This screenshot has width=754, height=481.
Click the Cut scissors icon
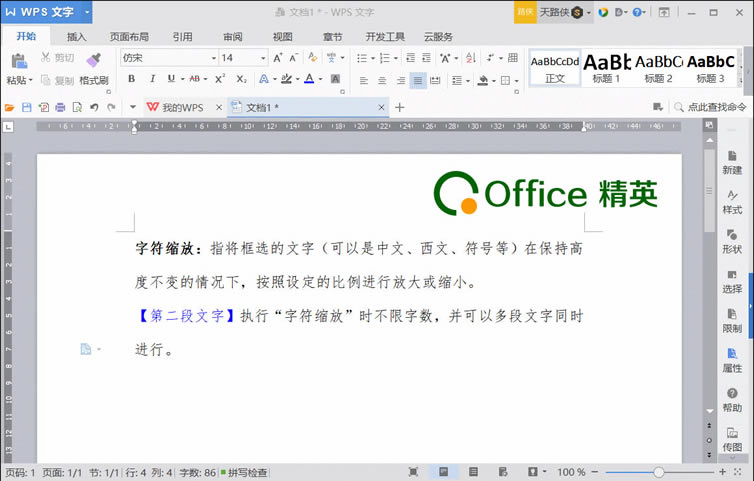45,57
